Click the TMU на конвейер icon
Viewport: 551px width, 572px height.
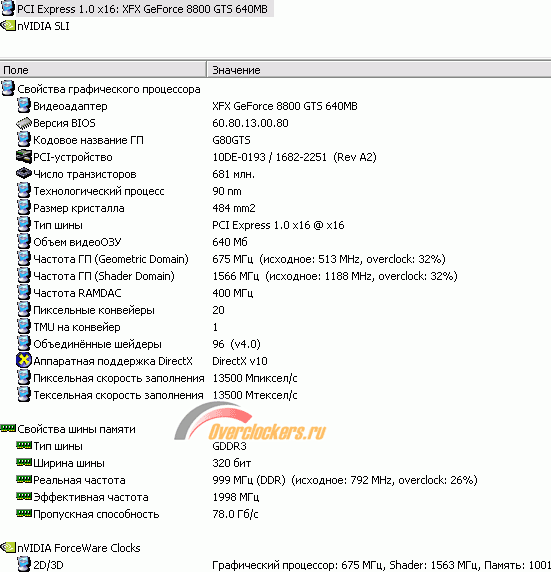[x=24, y=326]
